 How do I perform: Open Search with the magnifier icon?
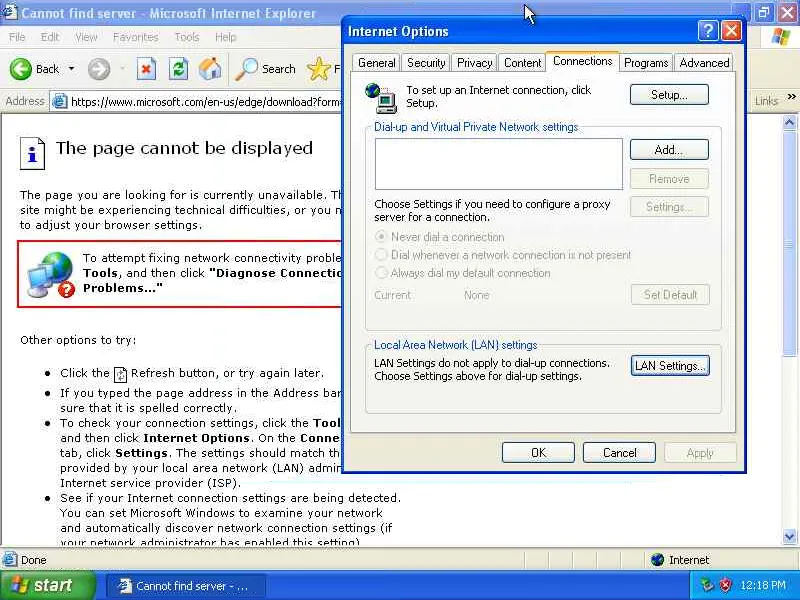[x=246, y=69]
